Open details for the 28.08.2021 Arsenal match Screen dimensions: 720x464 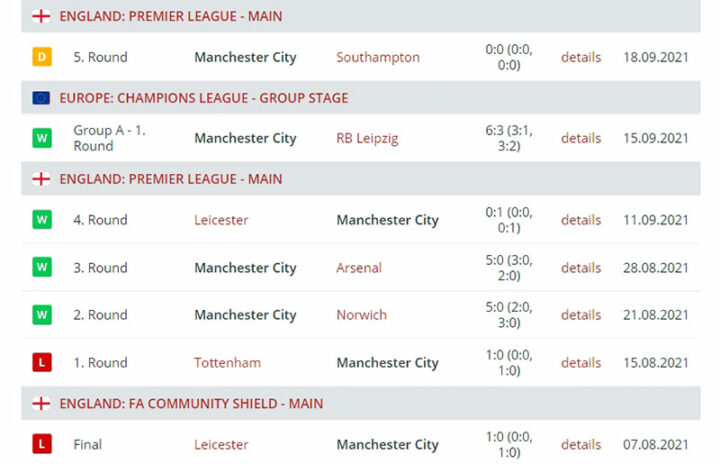tap(581, 267)
